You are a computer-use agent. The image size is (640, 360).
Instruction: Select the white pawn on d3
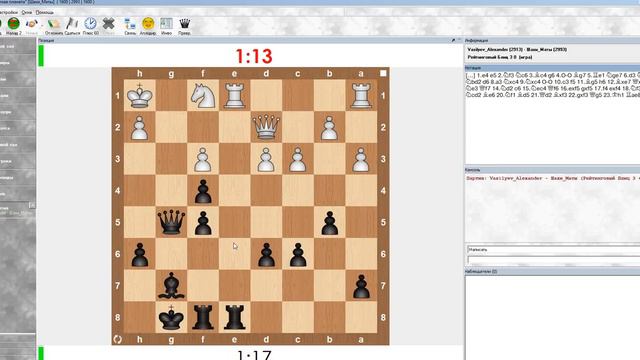pos(266,159)
